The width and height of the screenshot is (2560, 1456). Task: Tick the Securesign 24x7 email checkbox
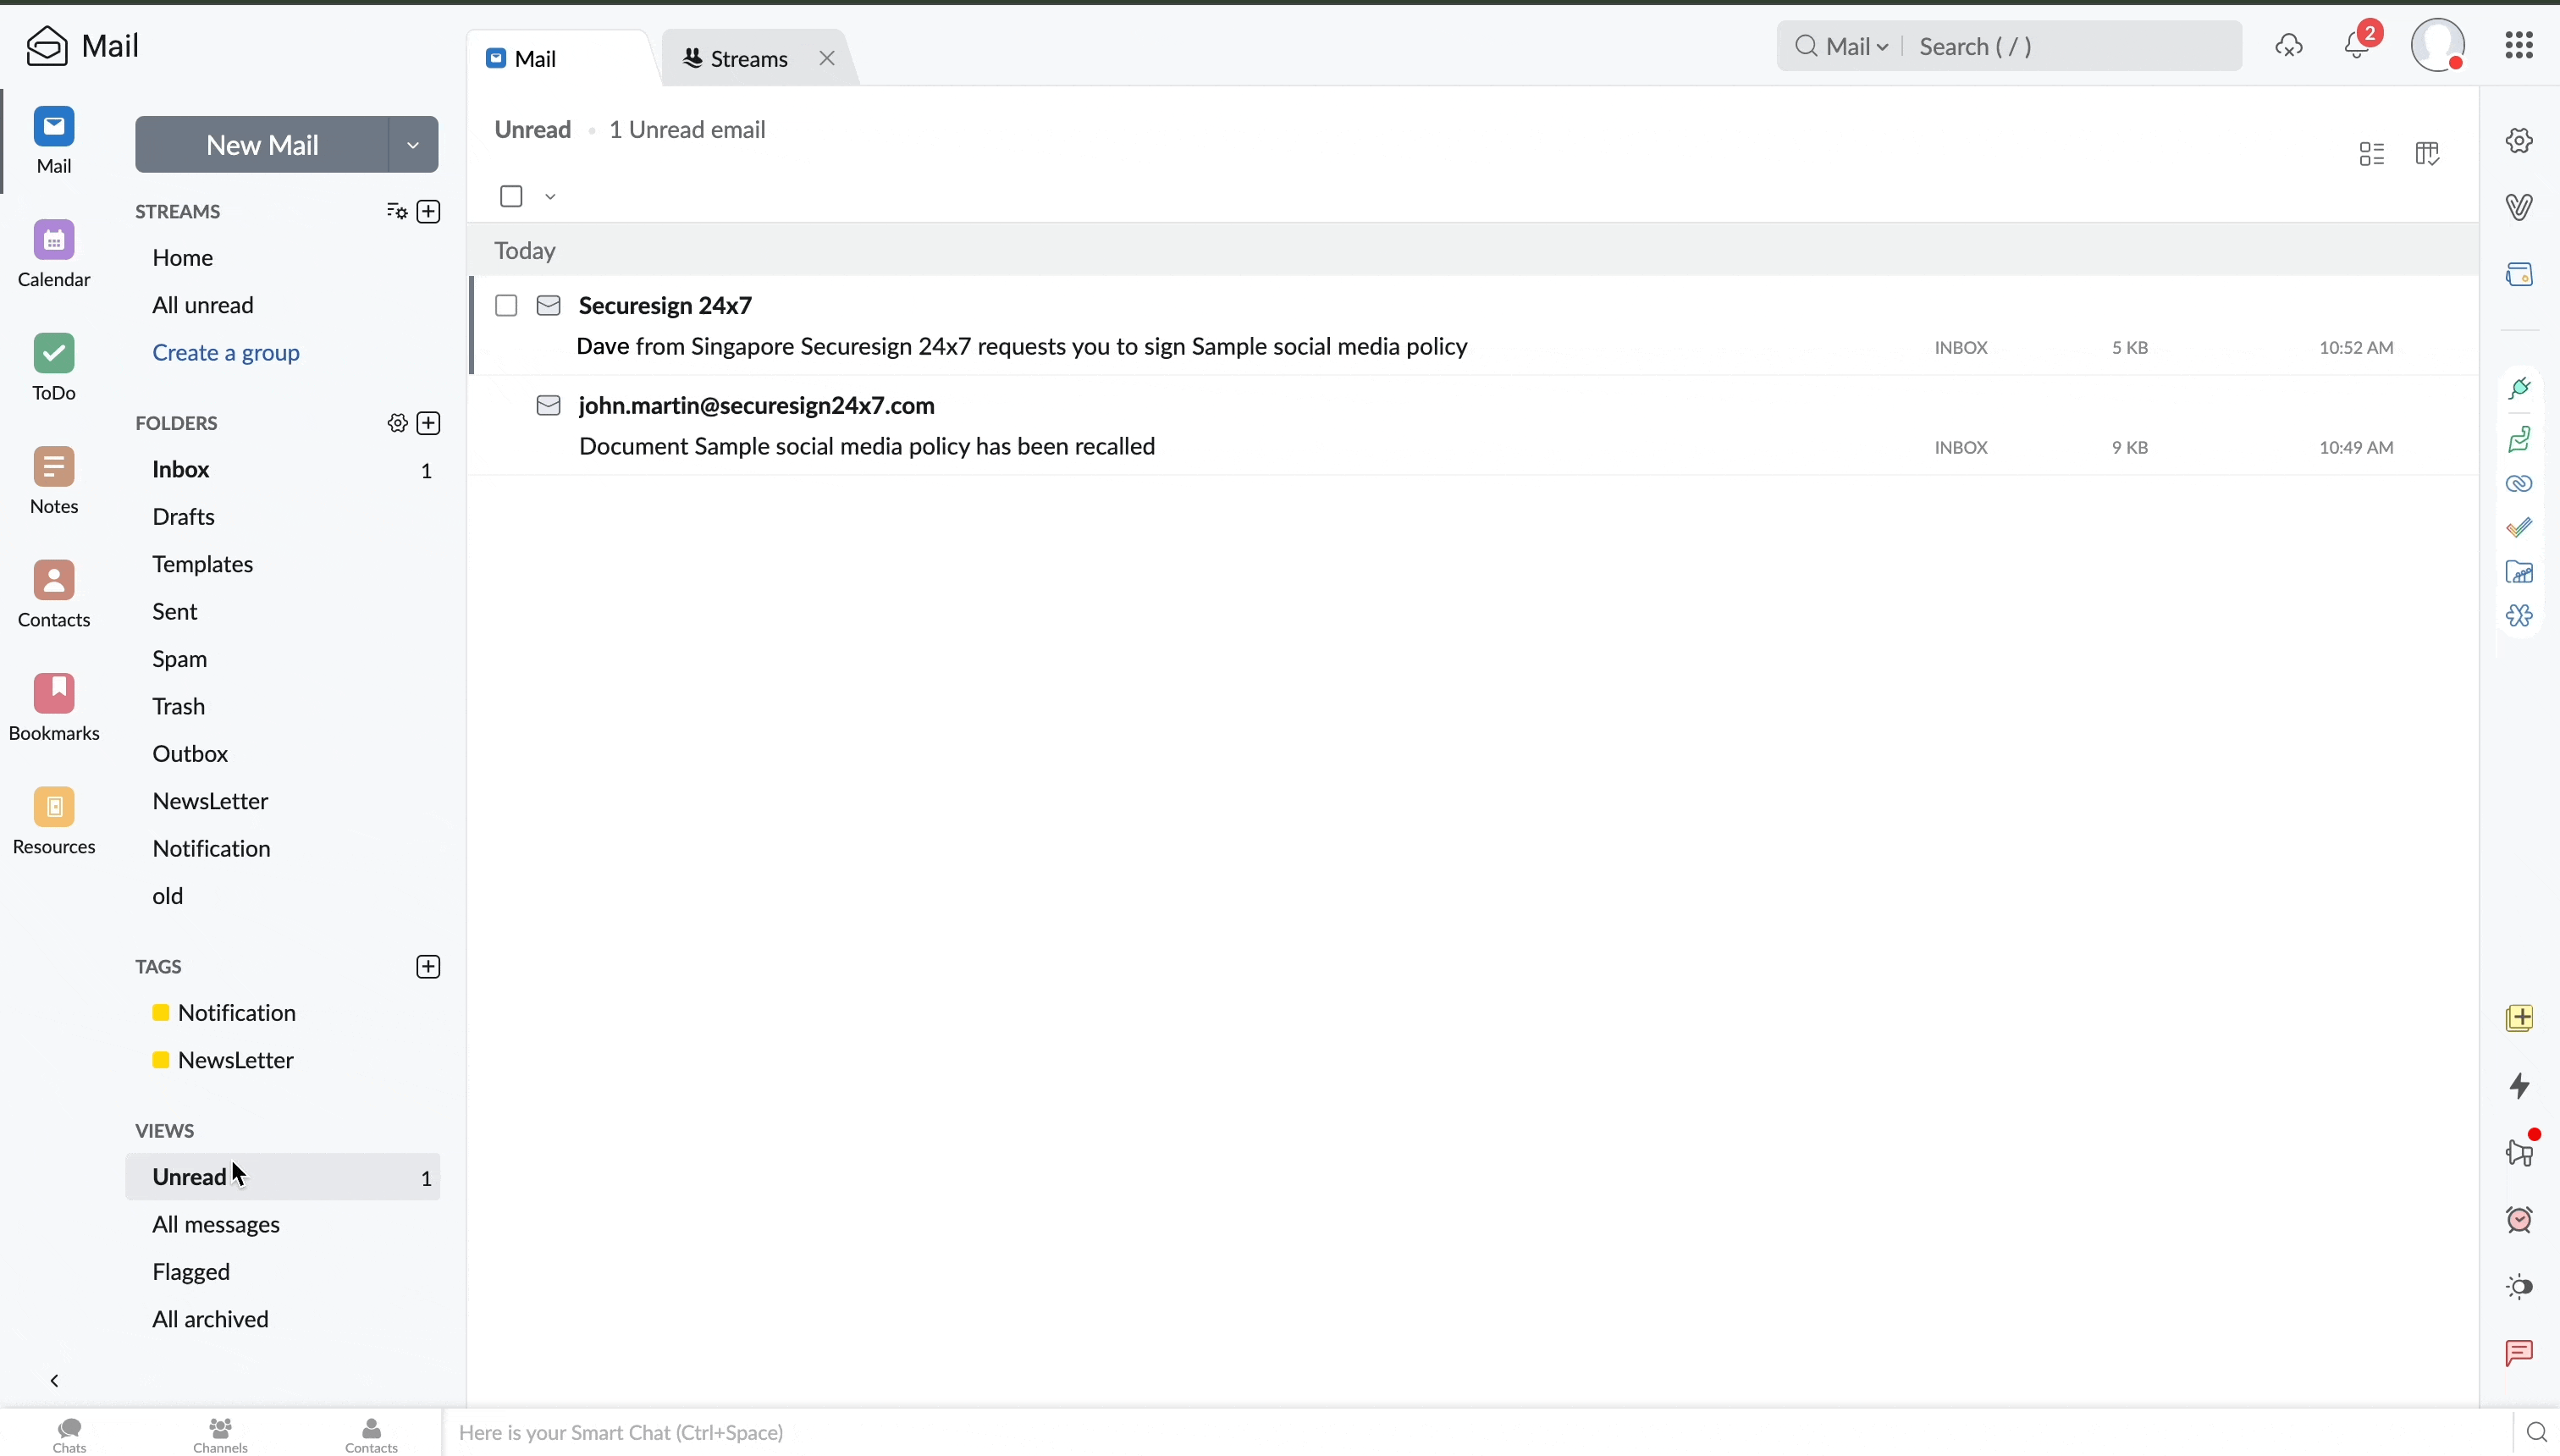coord(506,306)
